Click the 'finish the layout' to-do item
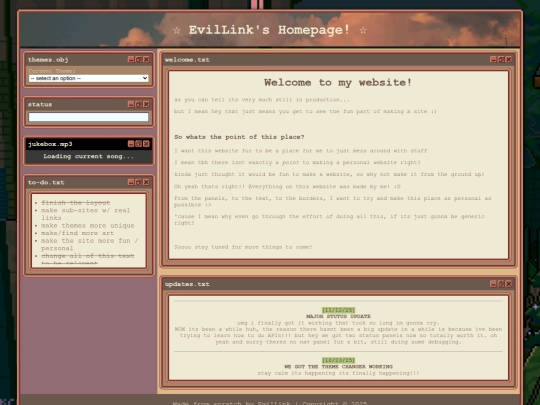This screenshot has width=540, height=405. (75, 202)
